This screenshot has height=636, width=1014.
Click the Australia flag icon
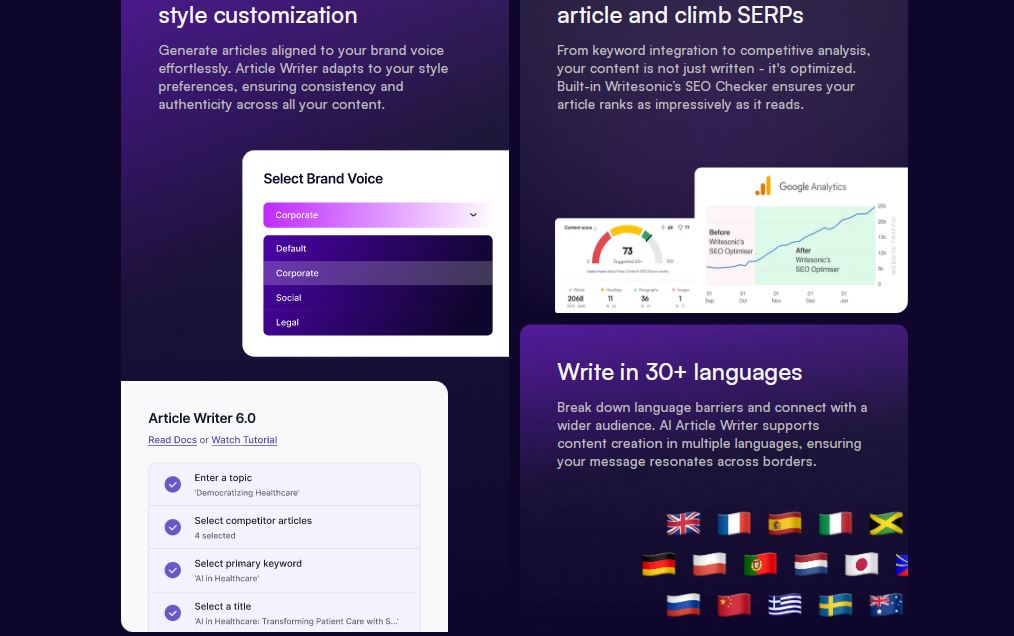tap(886, 605)
